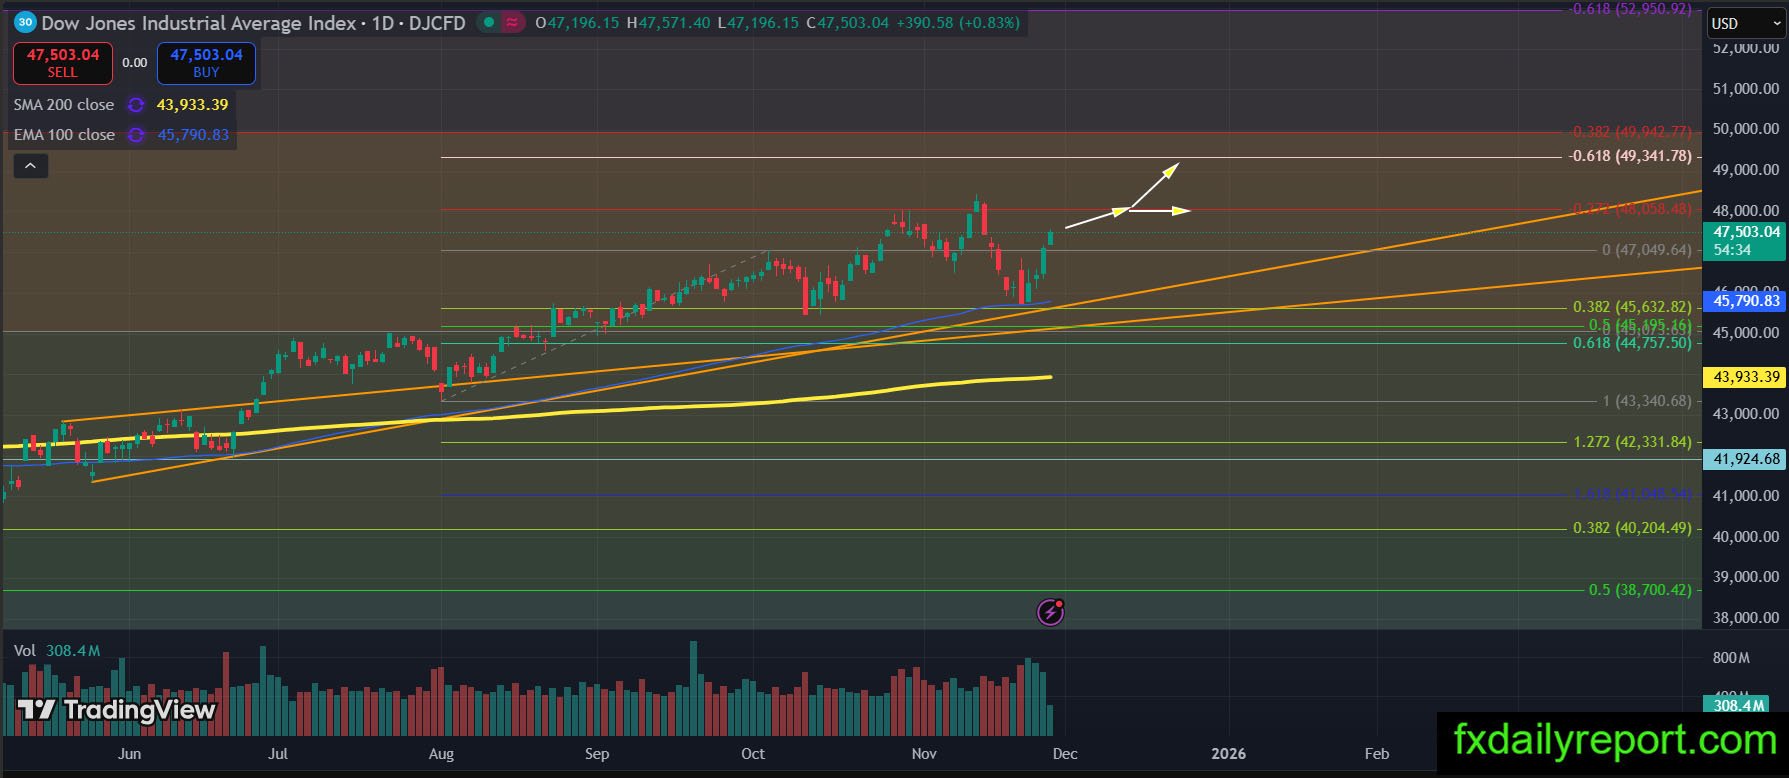Click the yellow 43,933.39 SMA price axis tag
Image resolution: width=1789 pixels, height=778 pixels.
coord(1745,377)
